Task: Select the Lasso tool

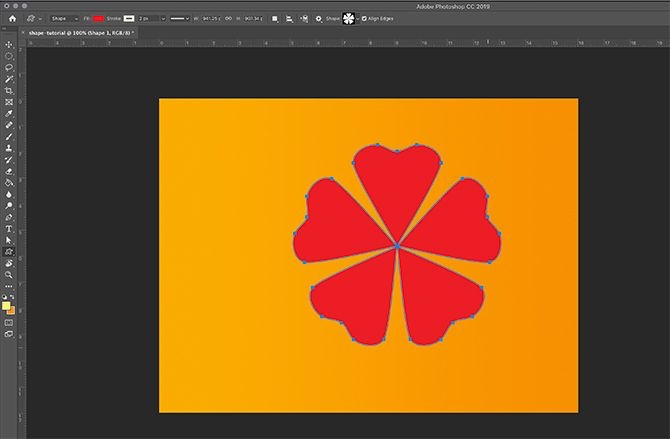Action: click(9, 67)
